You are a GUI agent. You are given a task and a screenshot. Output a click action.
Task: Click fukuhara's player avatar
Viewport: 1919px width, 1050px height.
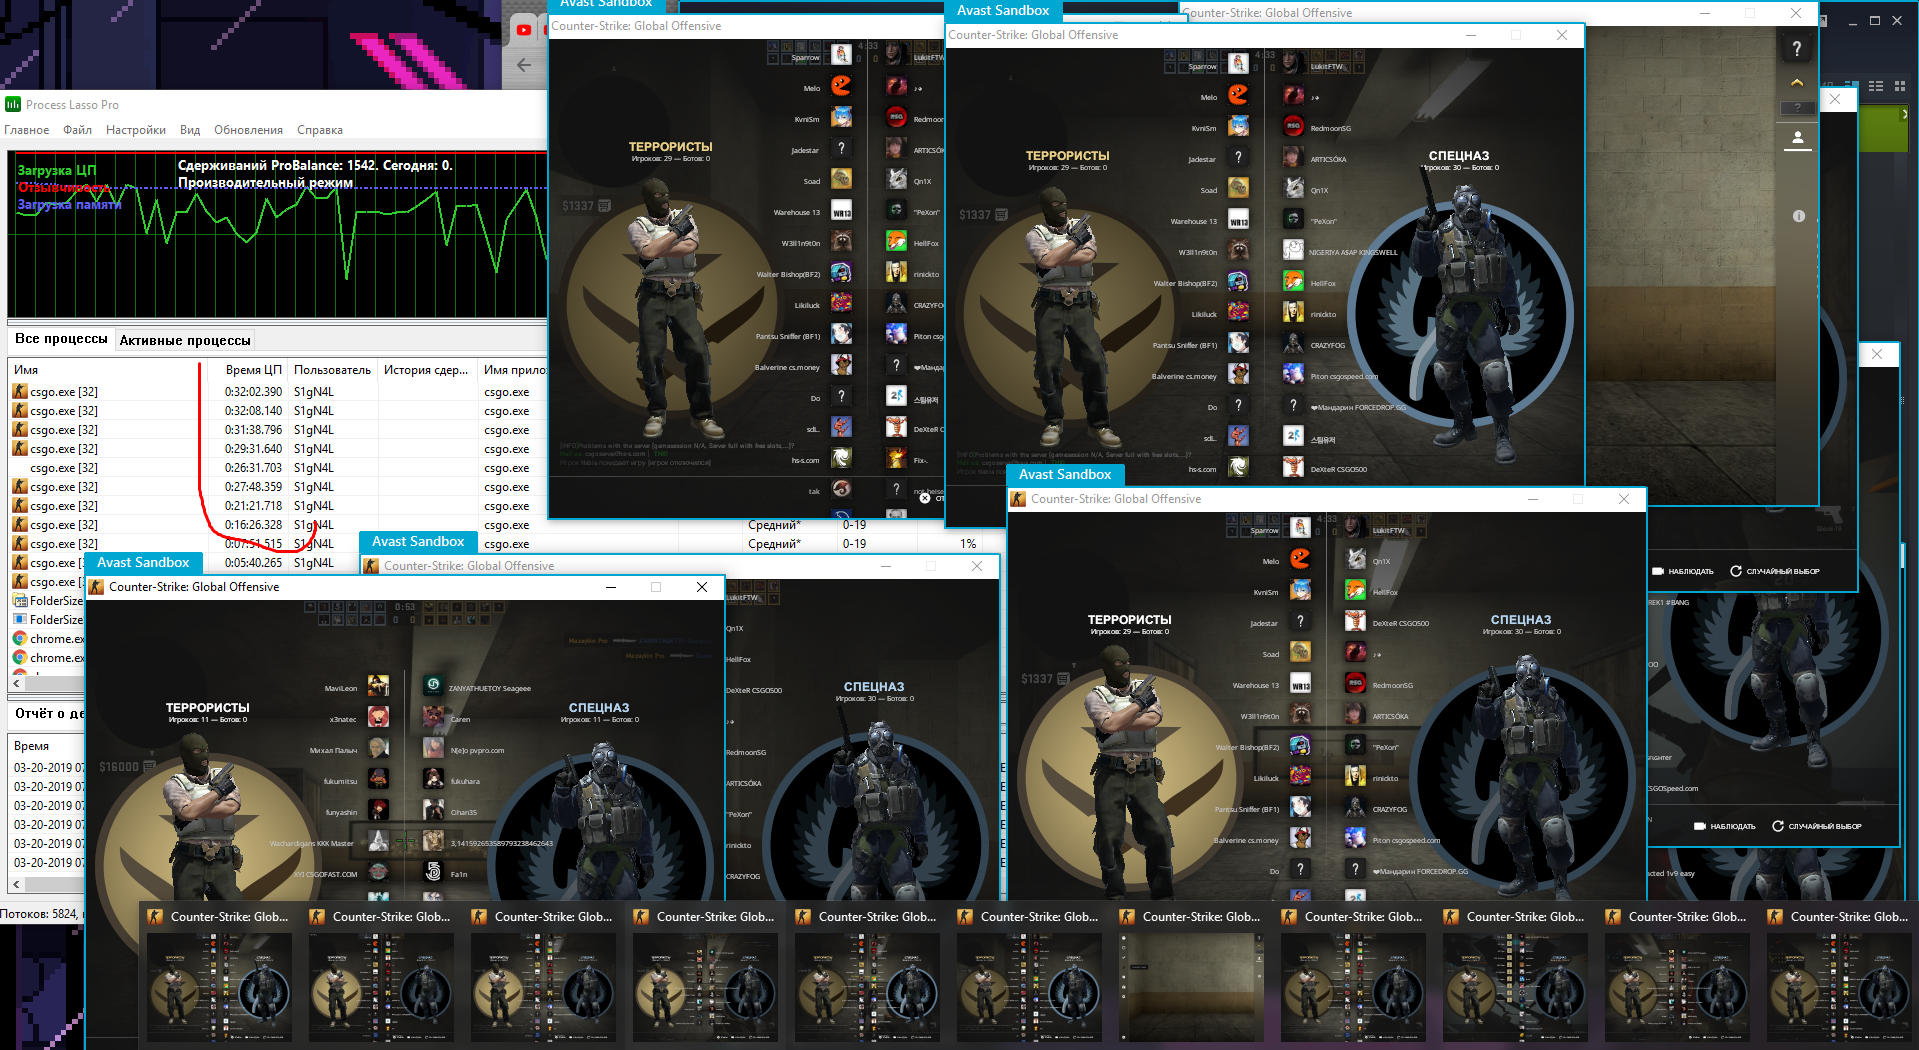tap(433, 779)
